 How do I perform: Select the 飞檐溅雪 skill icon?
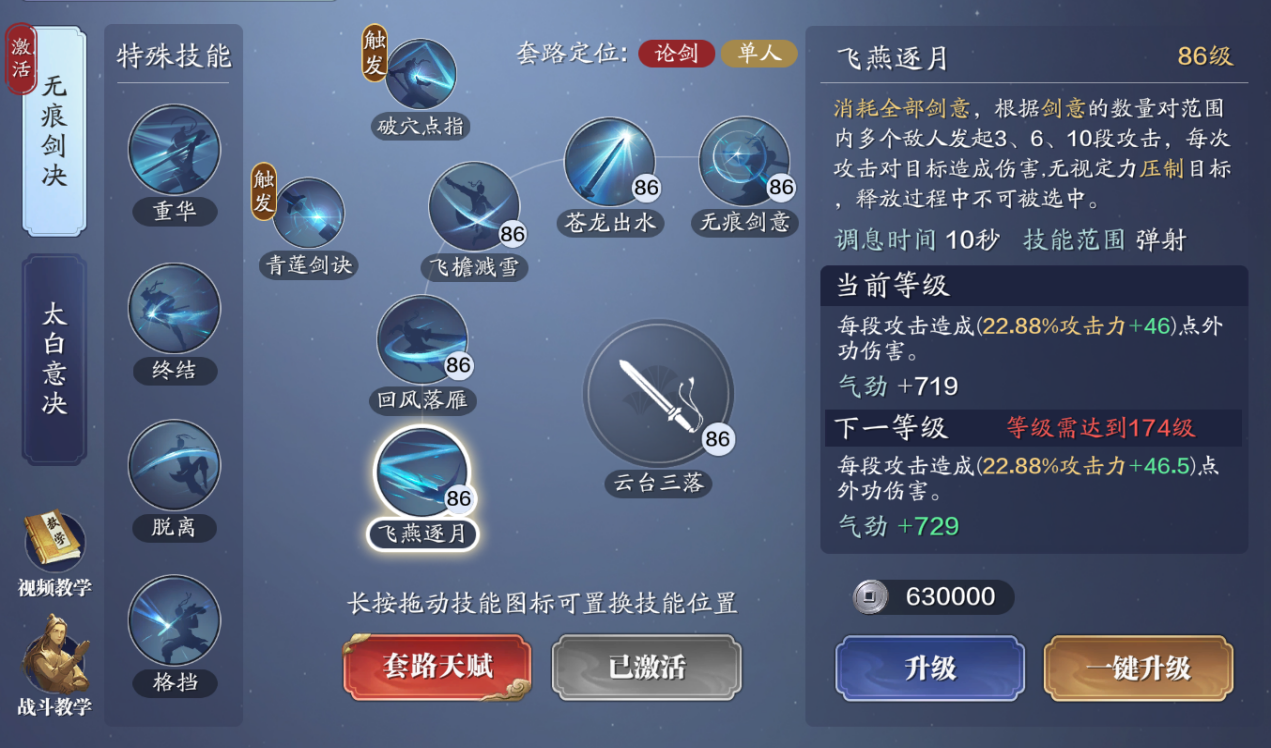pyautogui.click(x=474, y=208)
